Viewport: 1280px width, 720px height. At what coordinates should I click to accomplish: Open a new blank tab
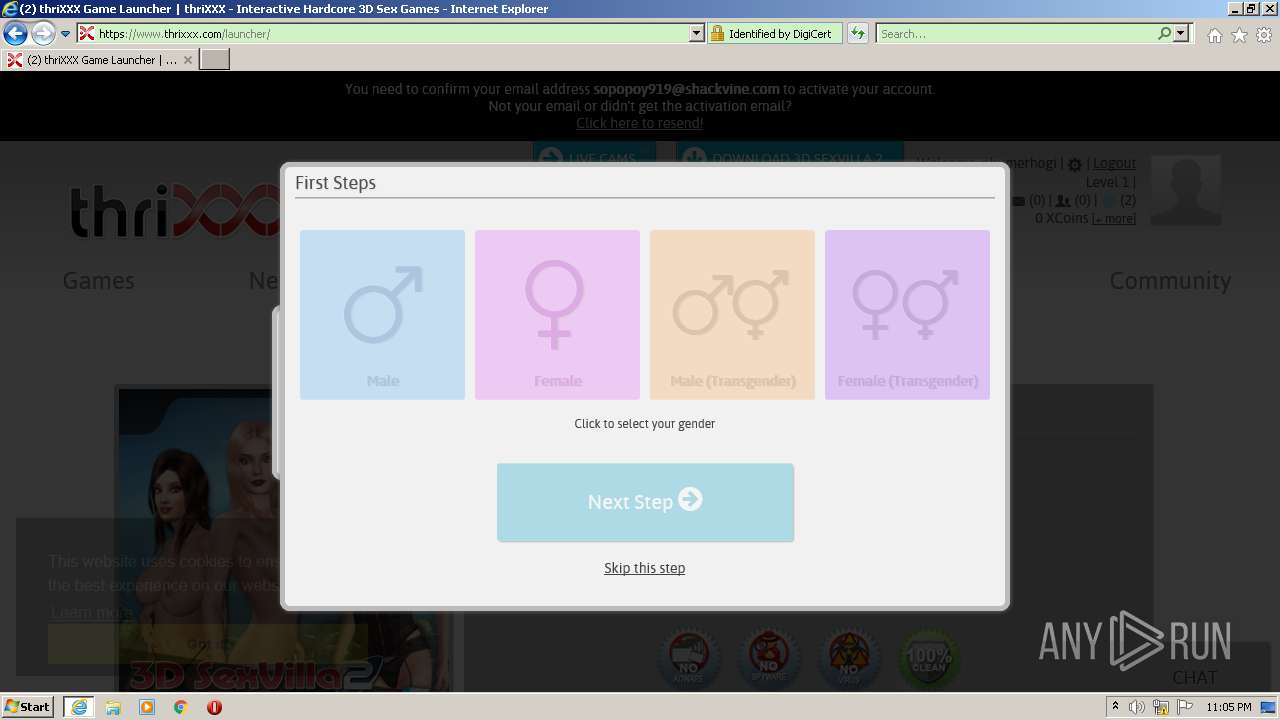coord(215,60)
